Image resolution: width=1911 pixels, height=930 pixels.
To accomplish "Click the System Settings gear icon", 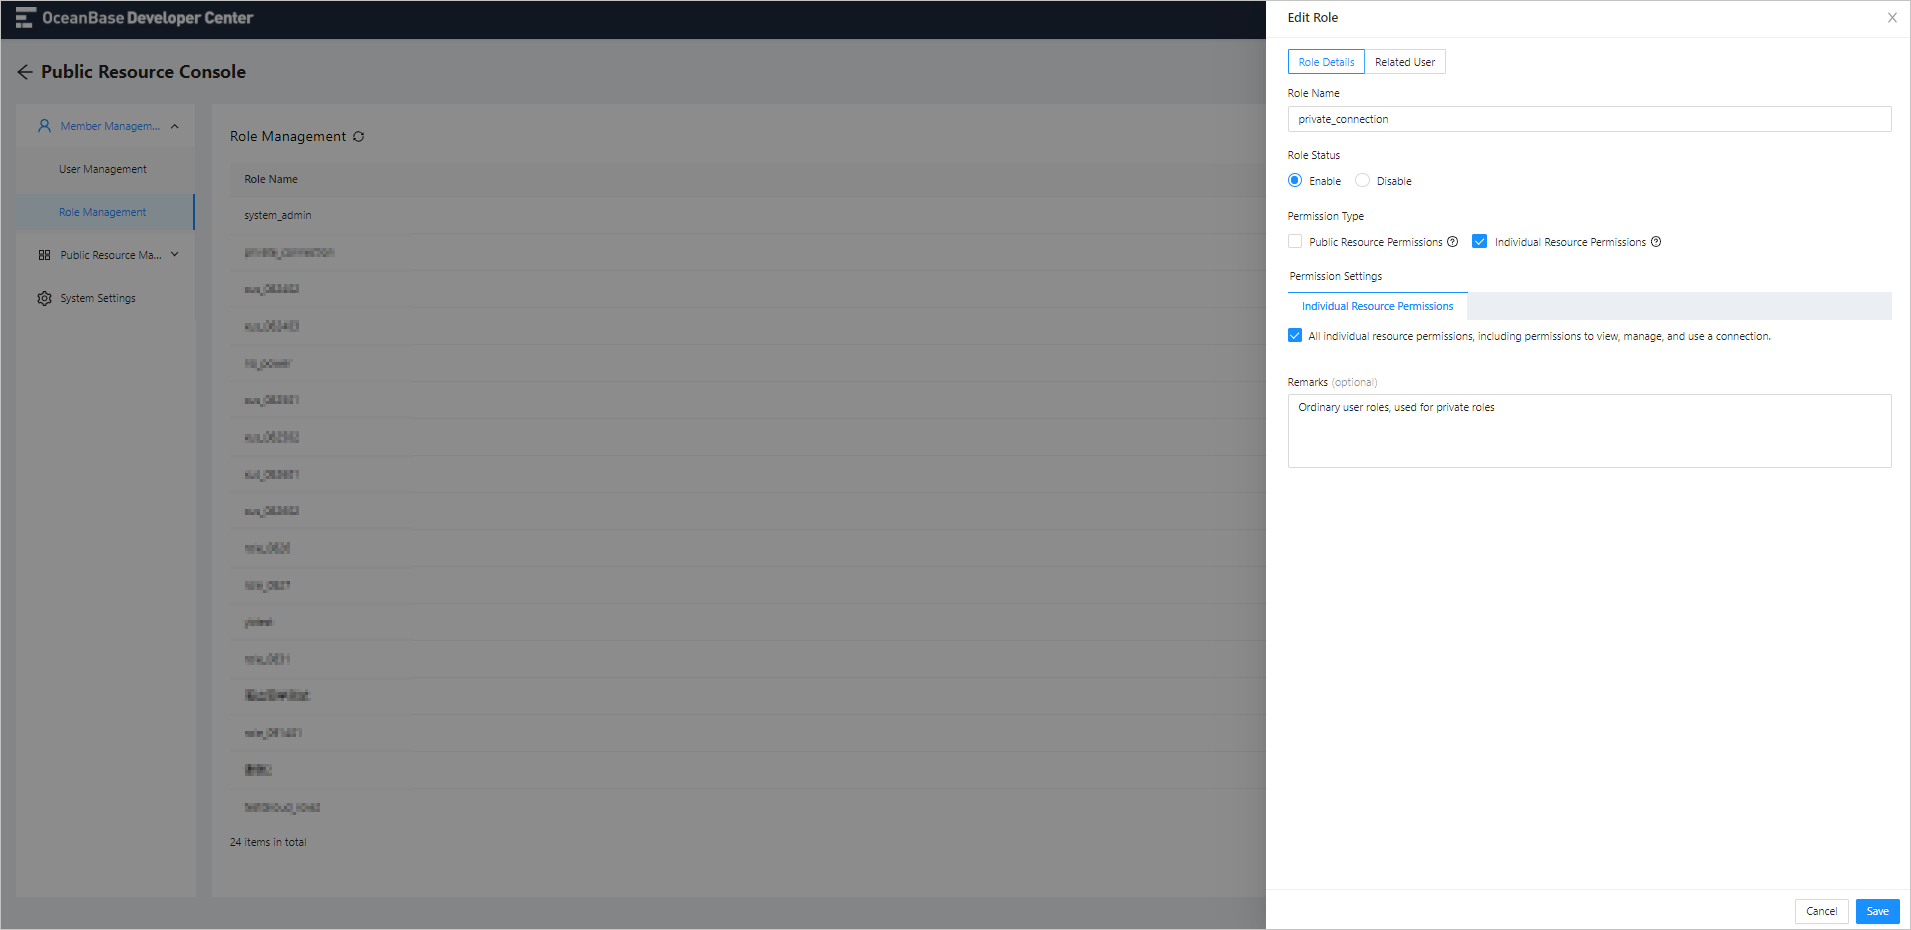I will pyautogui.click(x=44, y=298).
